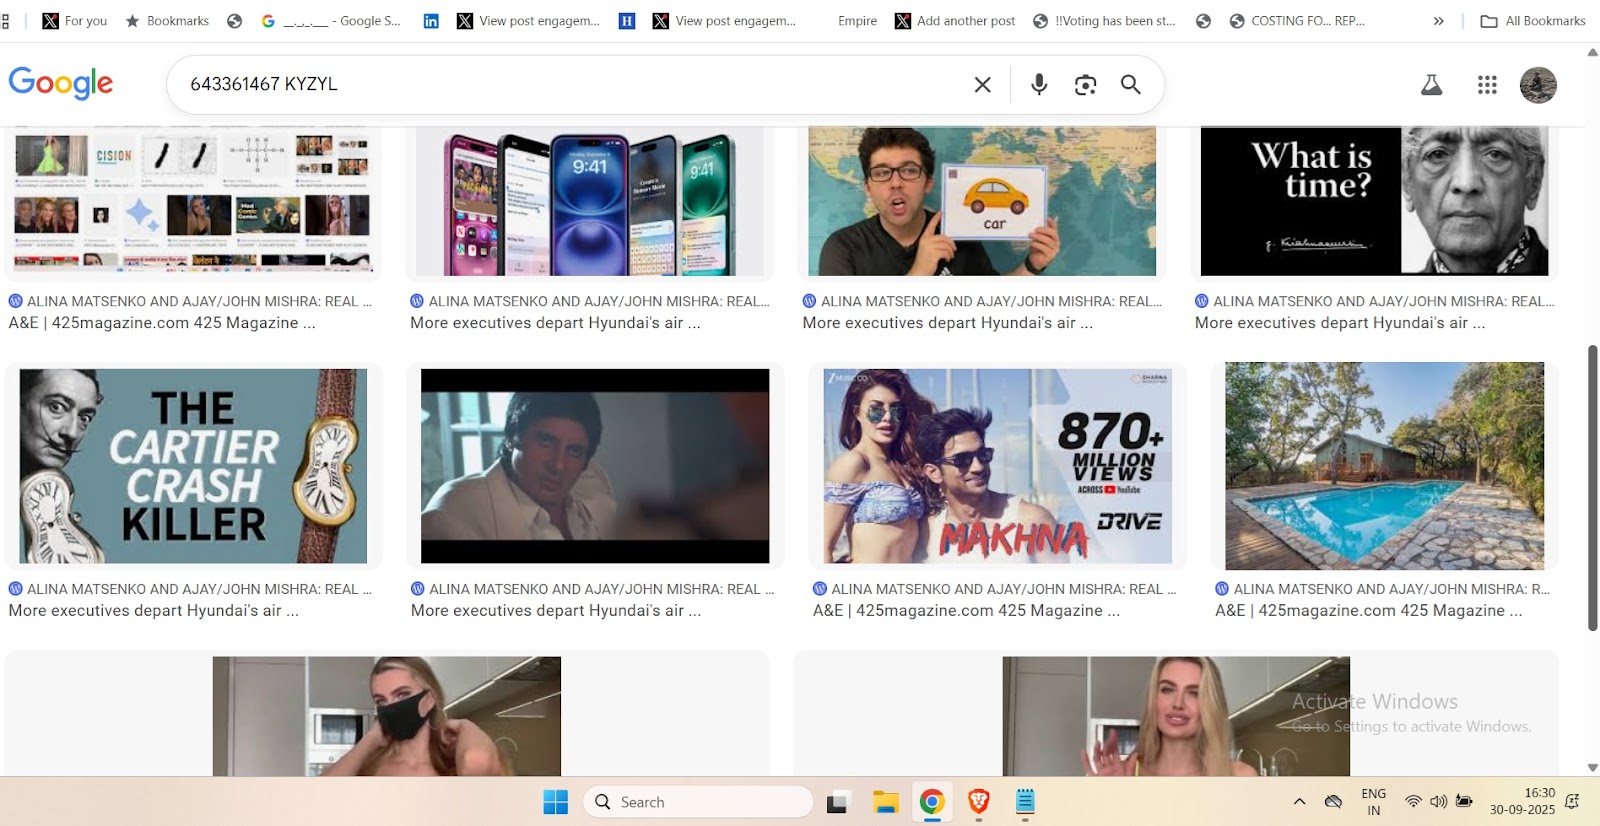Open Brave browser from taskbar

pos(978,801)
